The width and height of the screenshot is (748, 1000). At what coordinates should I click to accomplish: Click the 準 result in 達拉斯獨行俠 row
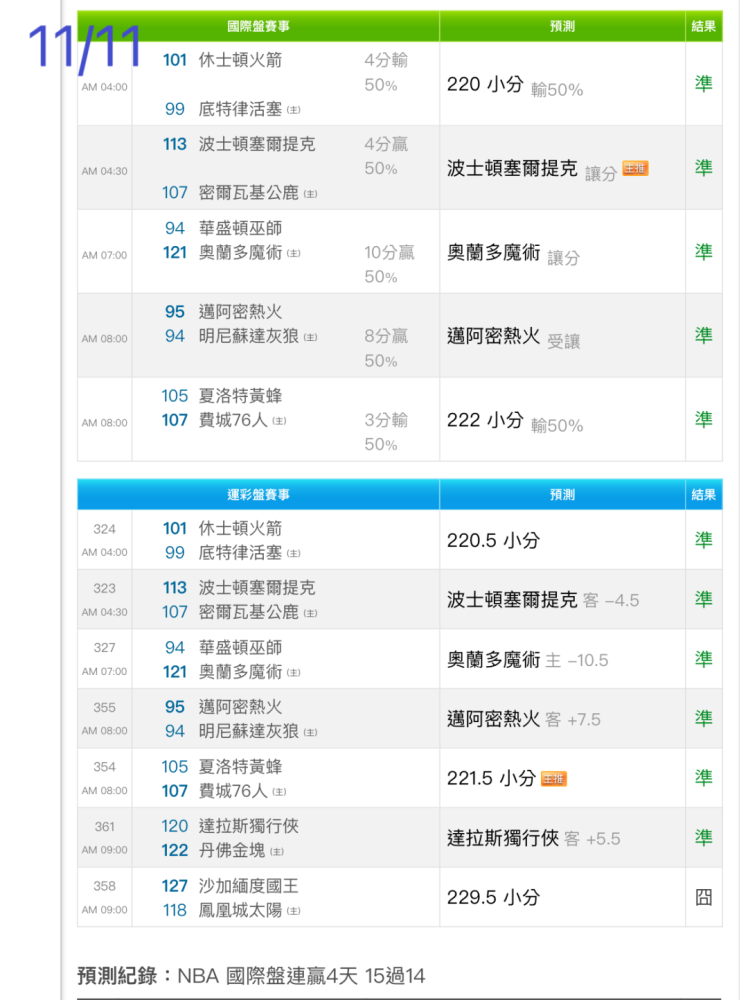703,837
